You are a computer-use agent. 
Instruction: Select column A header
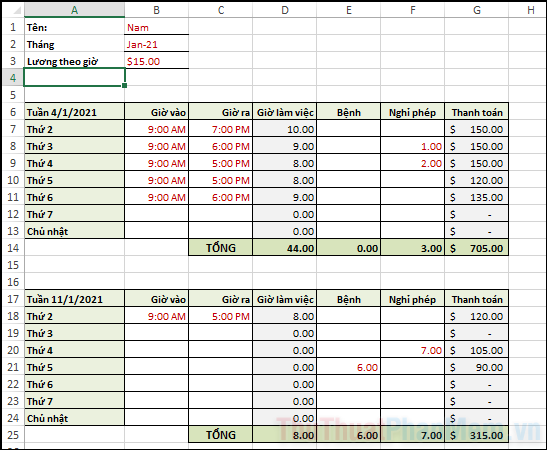(x=74, y=10)
